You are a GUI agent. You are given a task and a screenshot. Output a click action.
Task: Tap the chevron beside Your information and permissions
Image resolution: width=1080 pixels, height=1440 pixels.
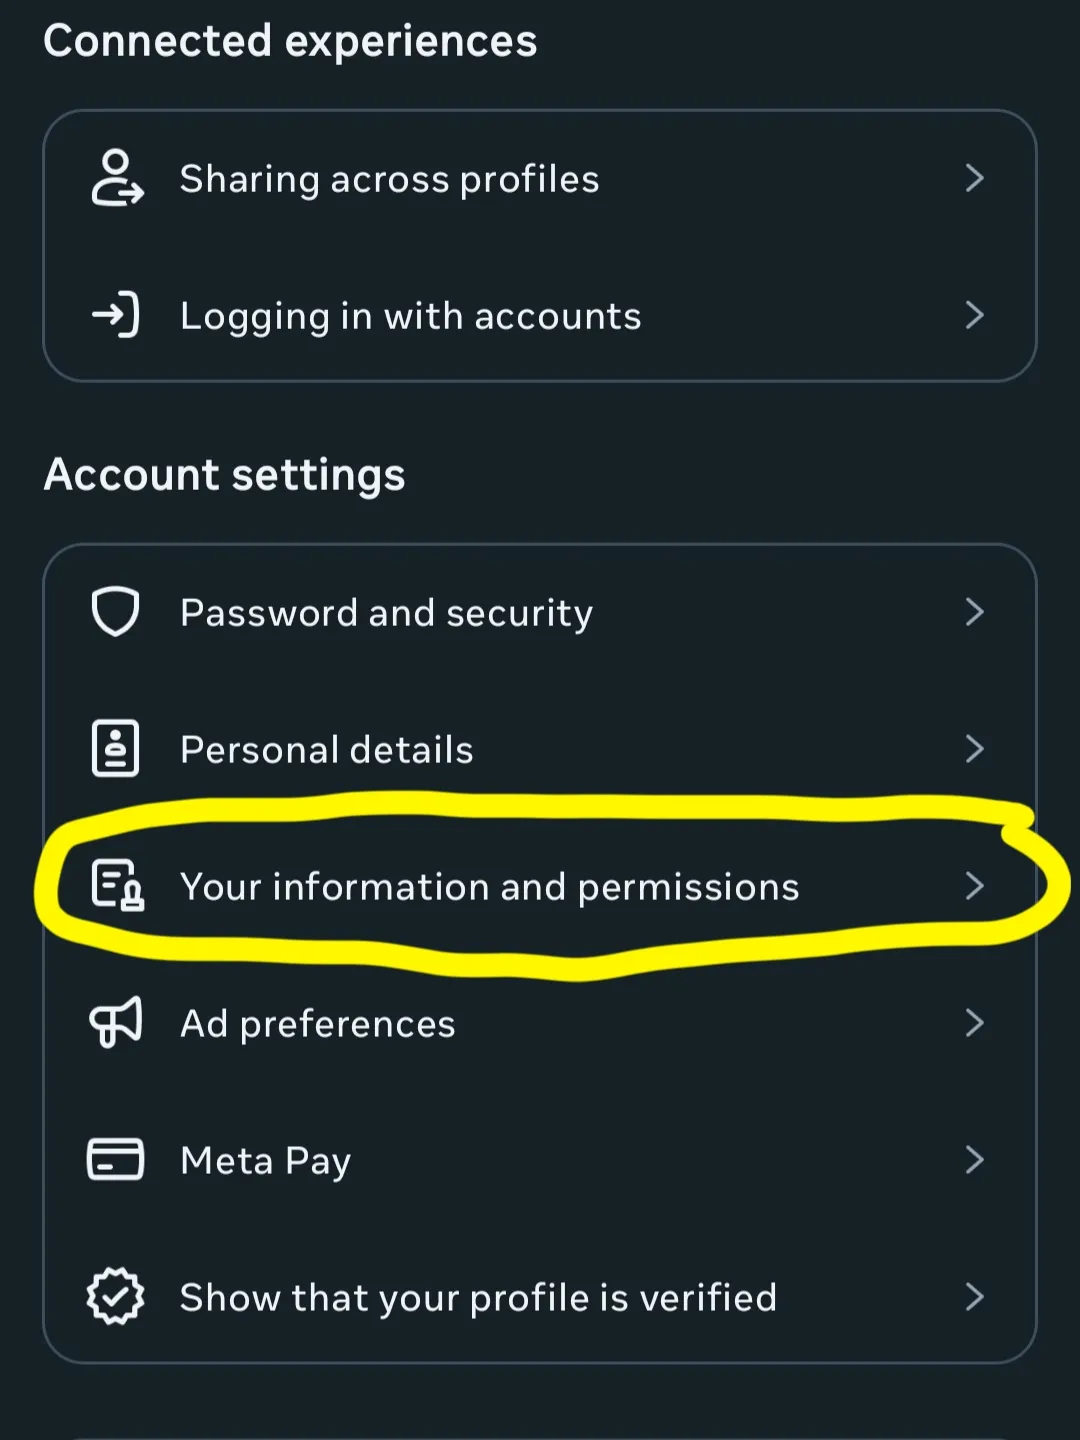point(975,885)
